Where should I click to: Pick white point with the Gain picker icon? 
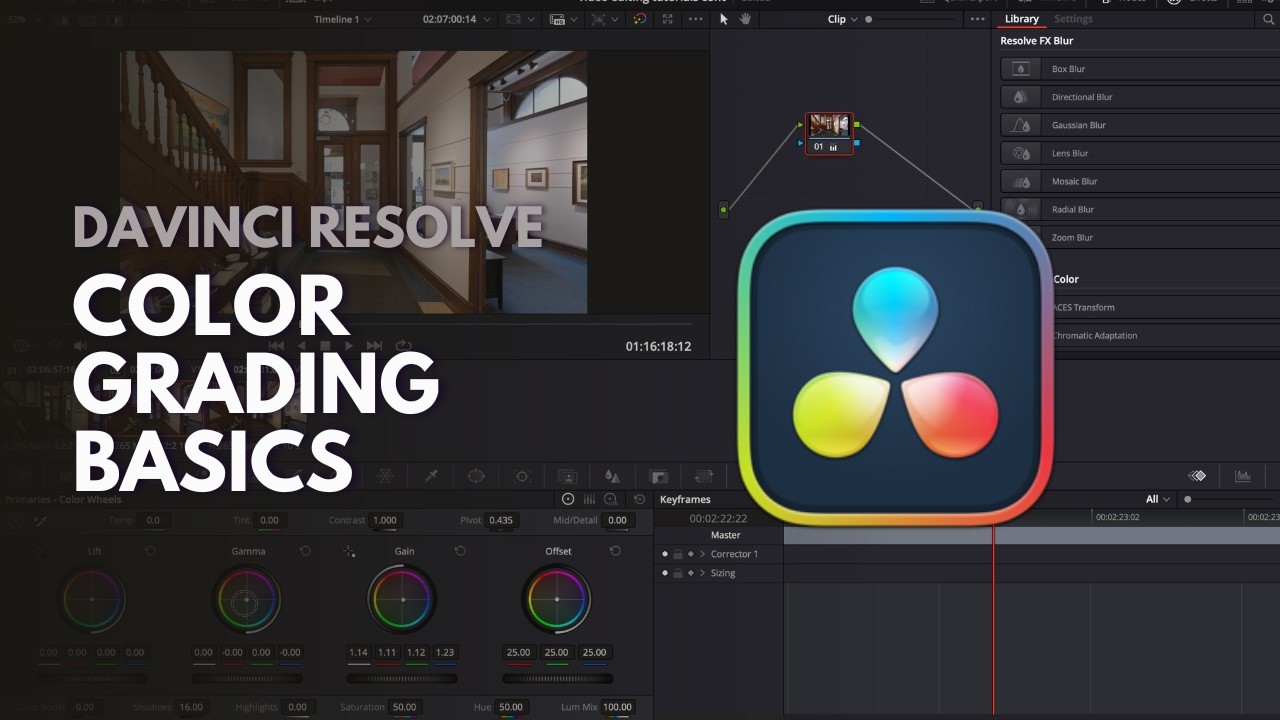pos(349,551)
